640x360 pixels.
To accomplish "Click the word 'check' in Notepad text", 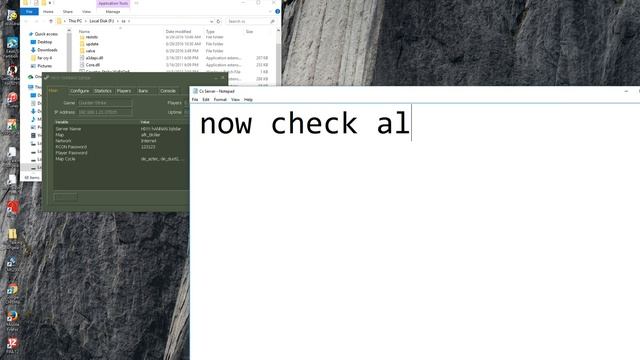I will pyautogui.click(x=314, y=123).
